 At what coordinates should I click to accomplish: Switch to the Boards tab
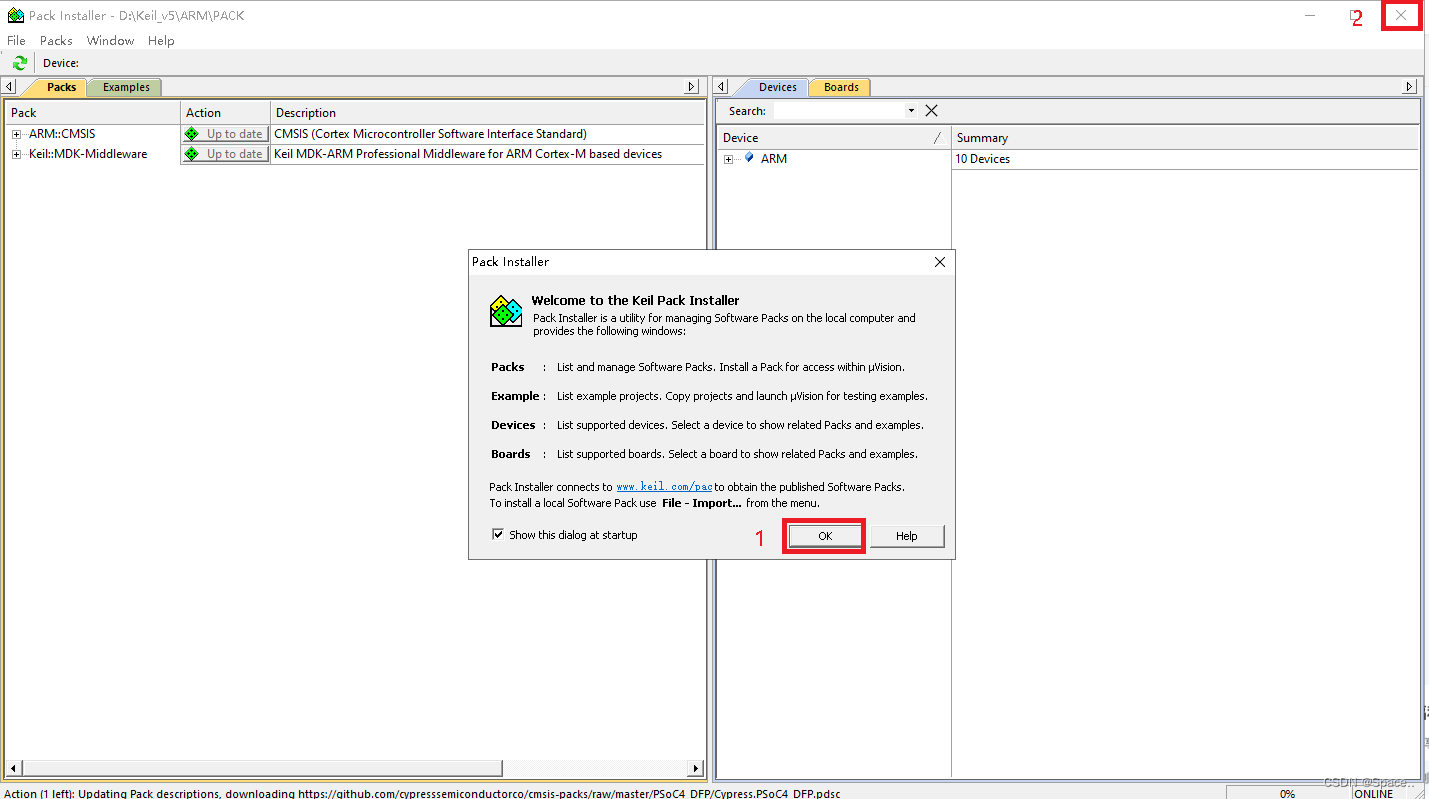point(841,87)
